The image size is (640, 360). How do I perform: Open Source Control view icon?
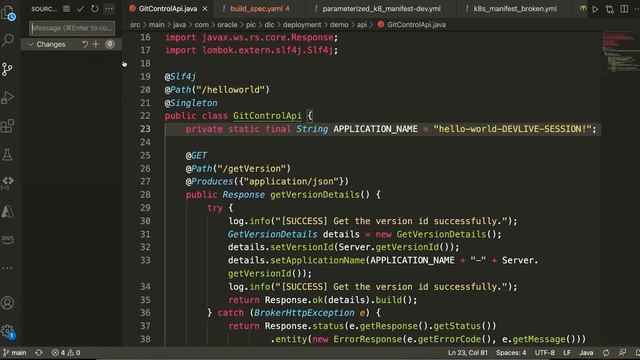[7, 69]
